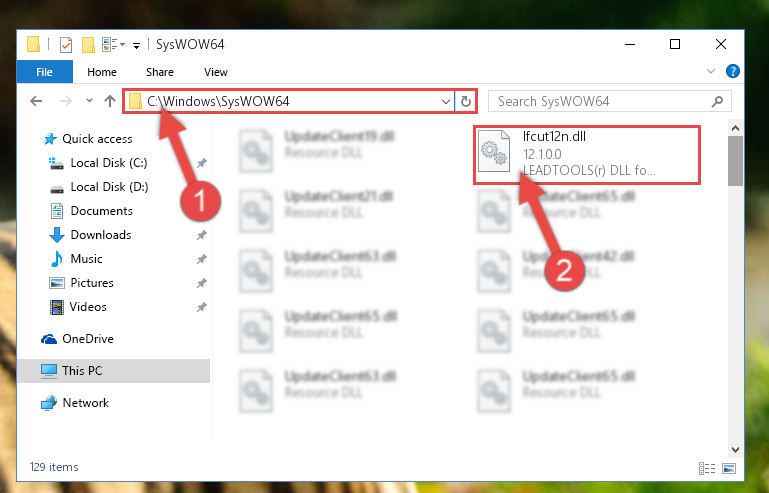
Task: Expand the recent locations dropdown chevron
Action: pyautogui.click(x=89, y=101)
